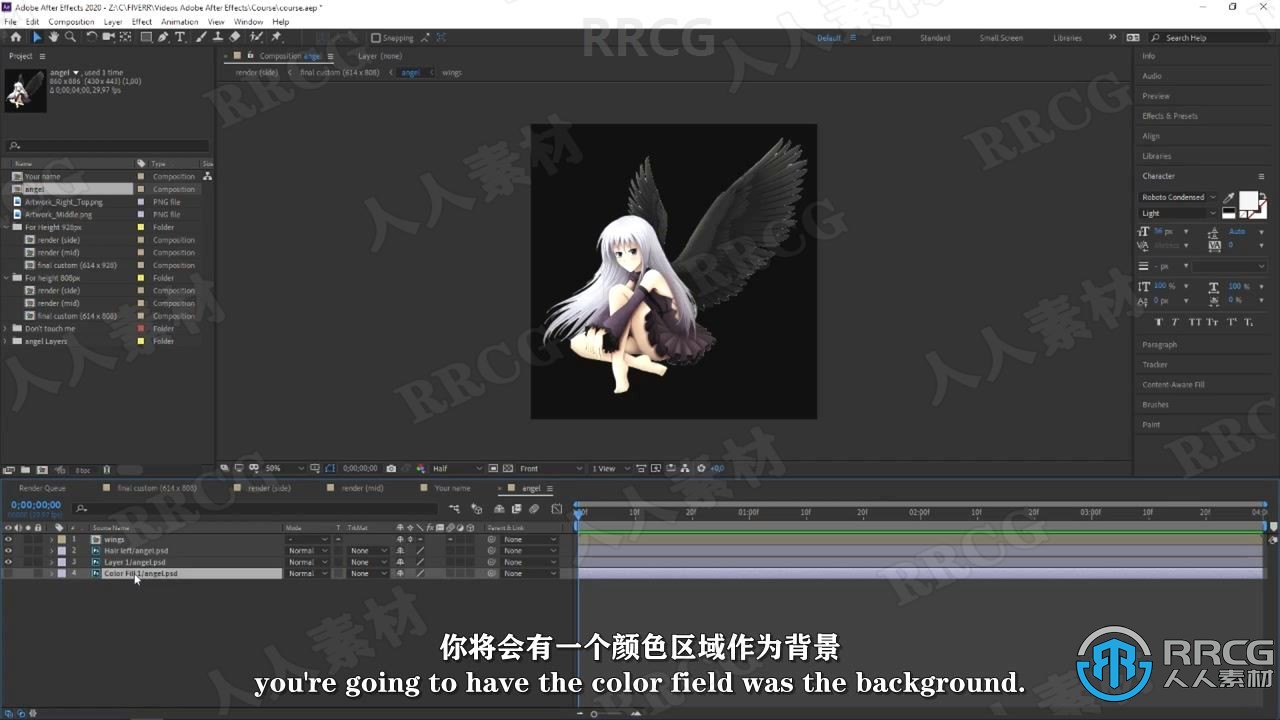Toggle motion blur enable icon in the timeline
The width and height of the screenshot is (1280, 720).
[x=534, y=509]
